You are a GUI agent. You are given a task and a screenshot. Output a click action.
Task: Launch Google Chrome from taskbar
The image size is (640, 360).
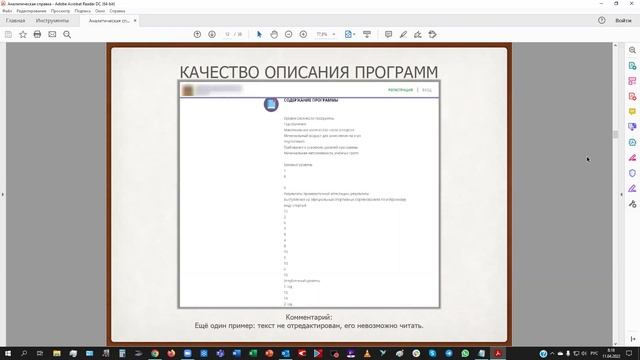point(155,353)
